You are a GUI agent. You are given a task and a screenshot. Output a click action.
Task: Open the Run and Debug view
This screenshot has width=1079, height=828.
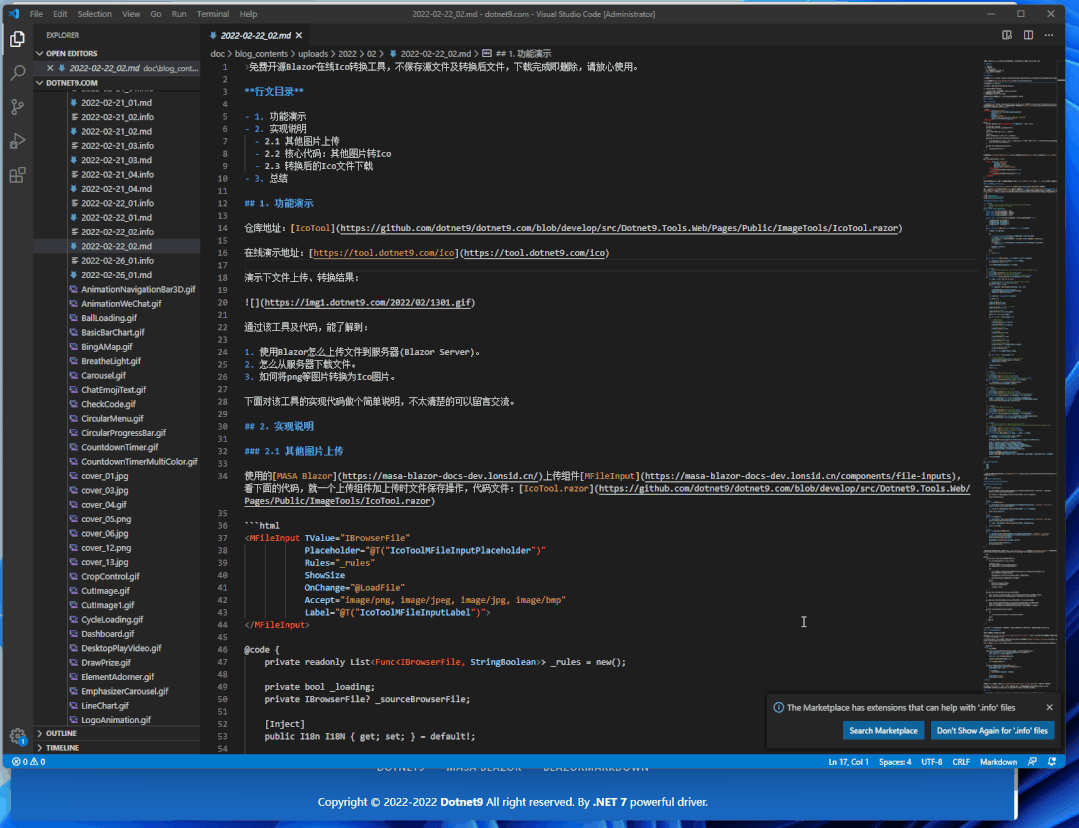[18, 141]
